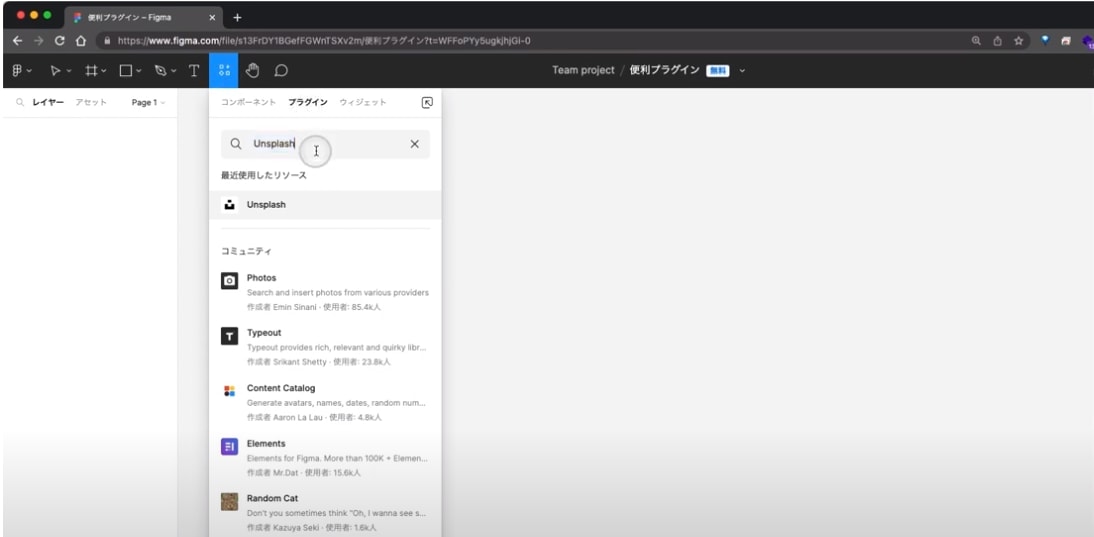Click the Content Catalog plugin icon

pyautogui.click(x=230, y=391)
